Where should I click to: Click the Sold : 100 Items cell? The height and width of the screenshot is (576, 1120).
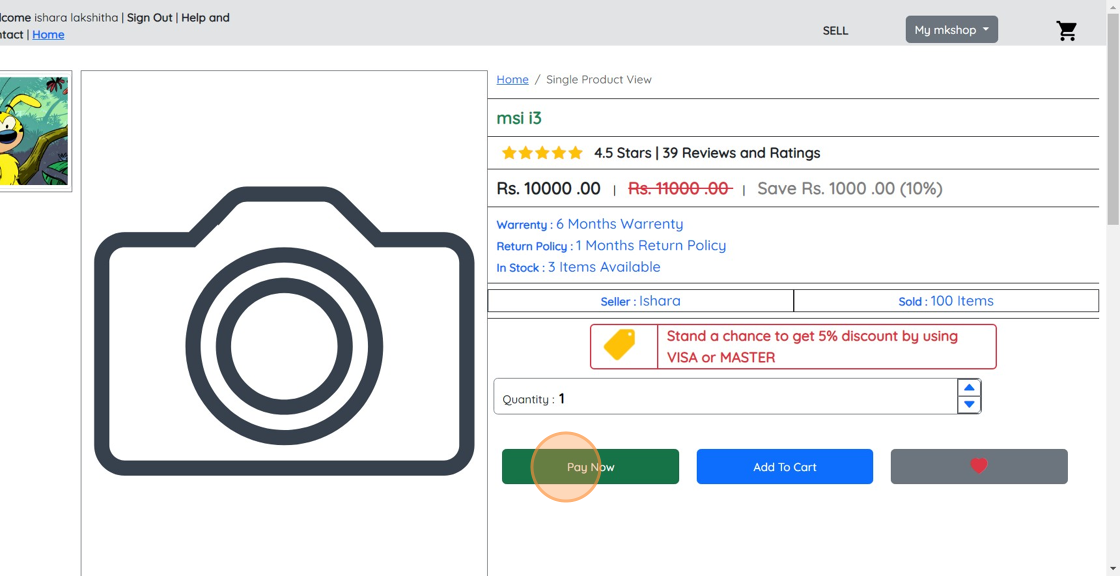946,301
